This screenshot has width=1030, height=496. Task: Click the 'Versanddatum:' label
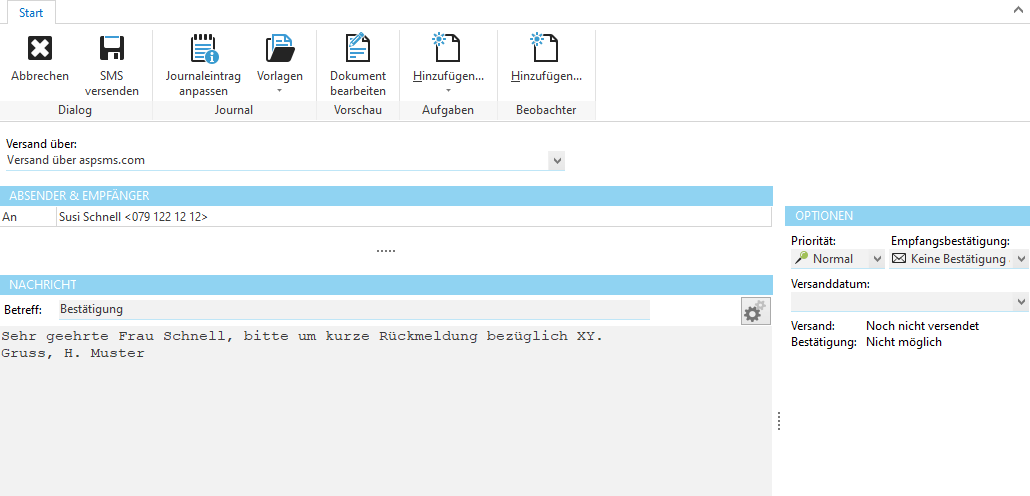pos(830,284)
